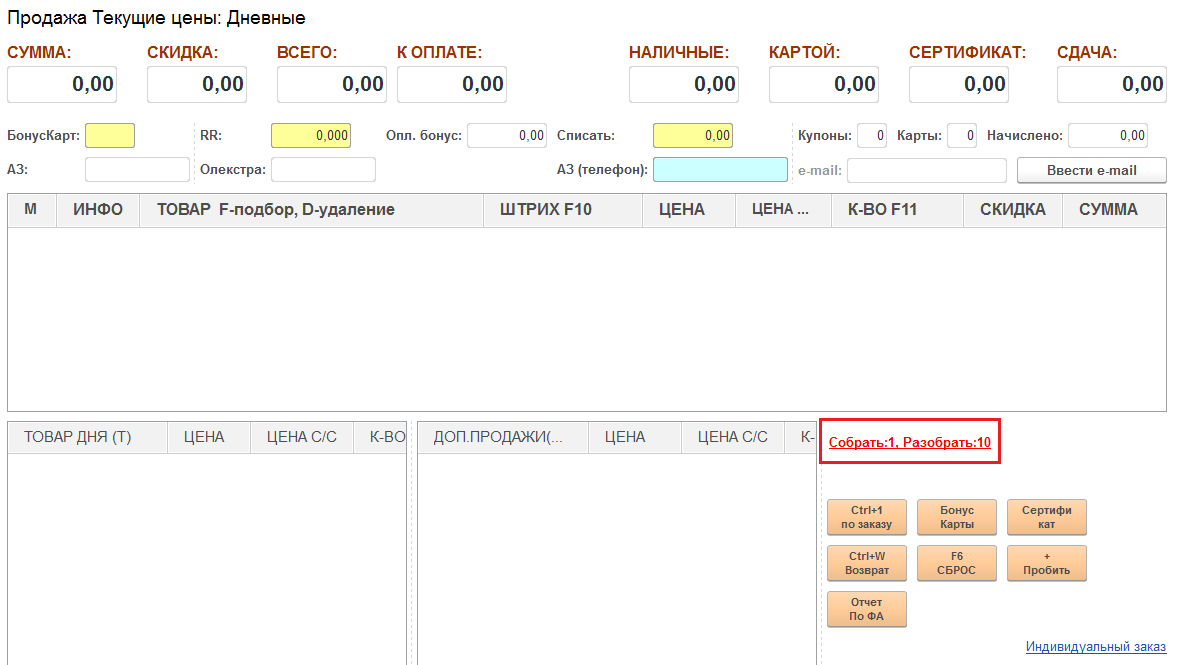Click the 'ШТРИХ F10' column header

[x=546, y=210]
